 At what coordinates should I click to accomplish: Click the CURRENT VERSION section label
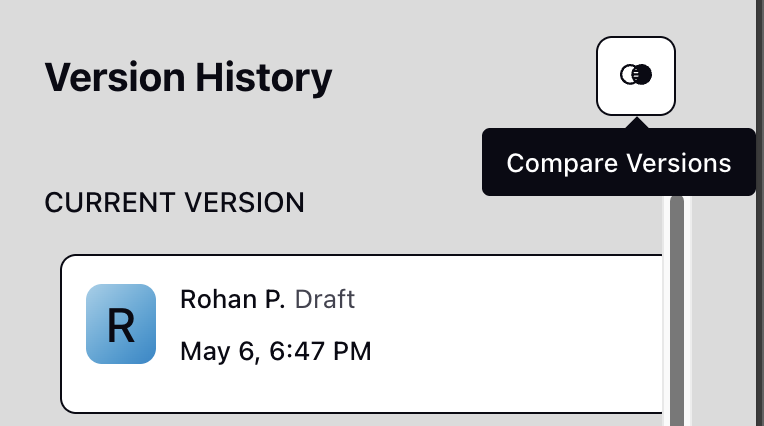174,202
